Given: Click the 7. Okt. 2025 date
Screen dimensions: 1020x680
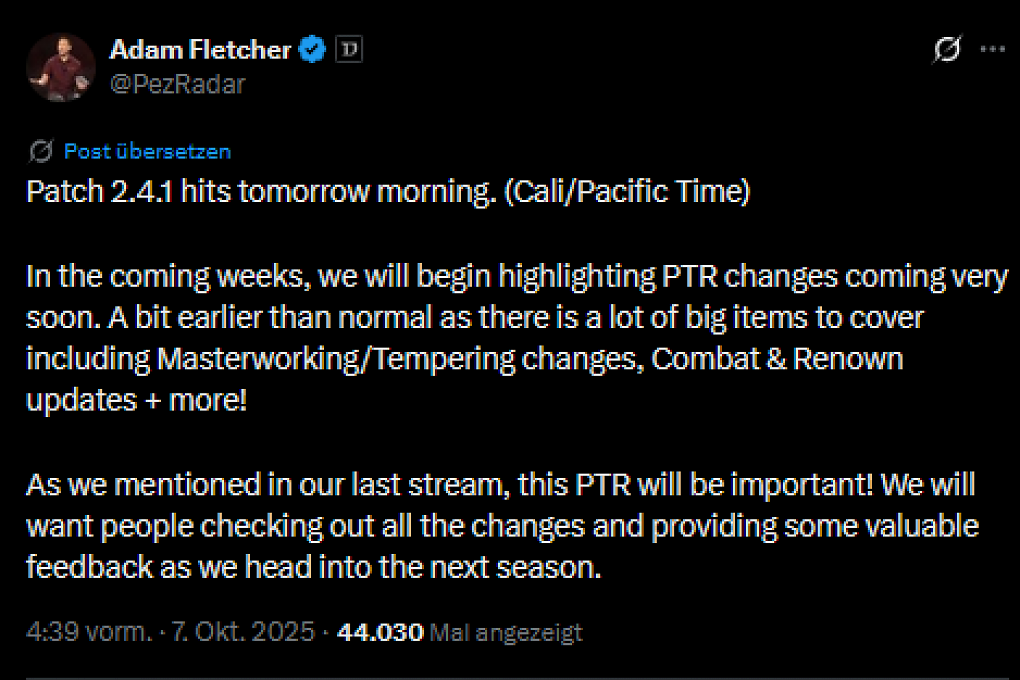Looking at the screenshot, I should [x=243, y=632].
